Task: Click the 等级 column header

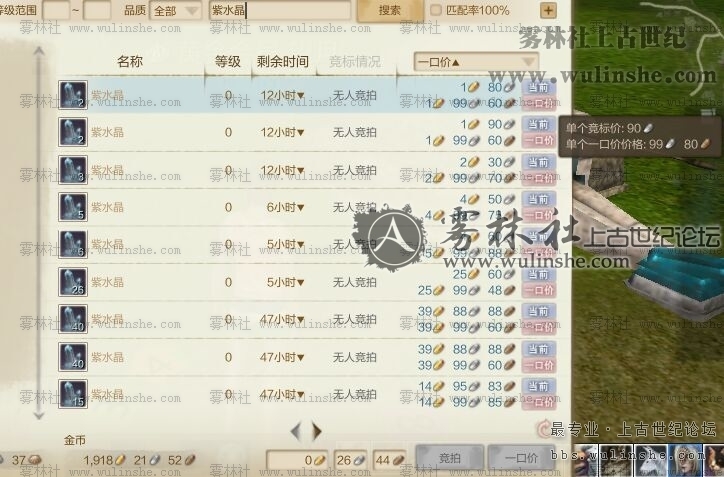Action: point(228,61)
